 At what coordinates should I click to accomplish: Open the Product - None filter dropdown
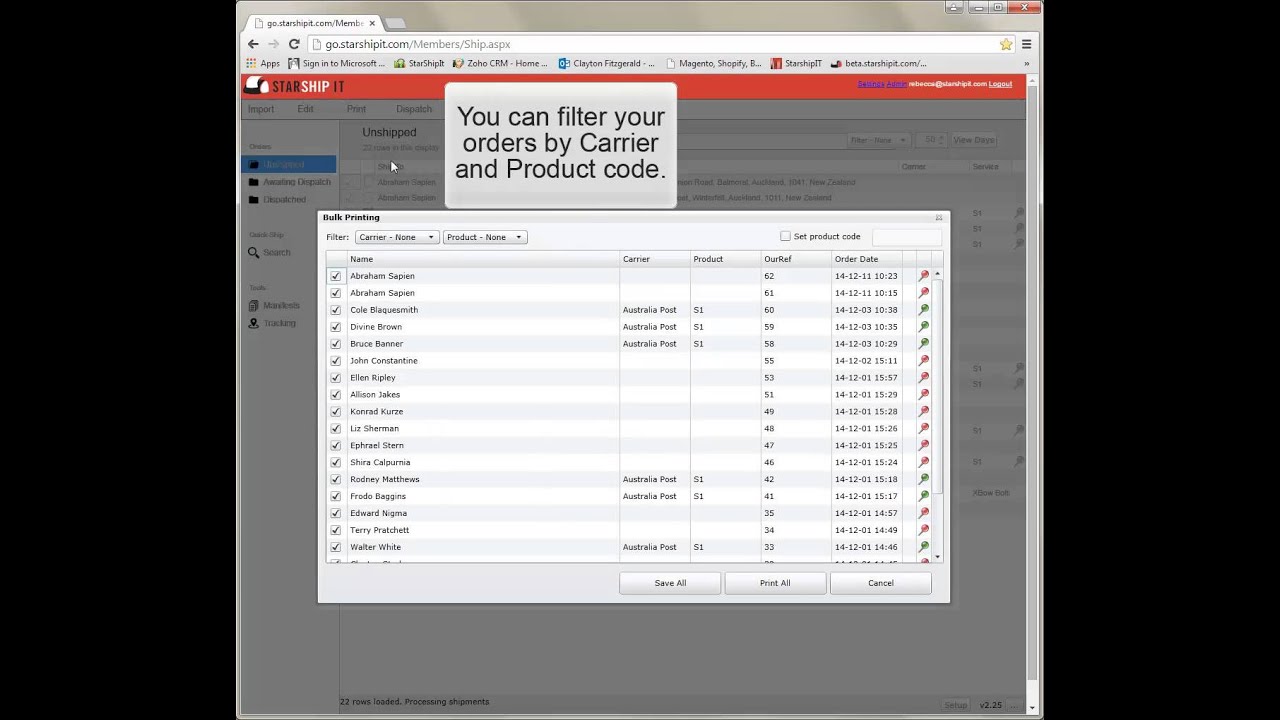[x=485, y=237]
